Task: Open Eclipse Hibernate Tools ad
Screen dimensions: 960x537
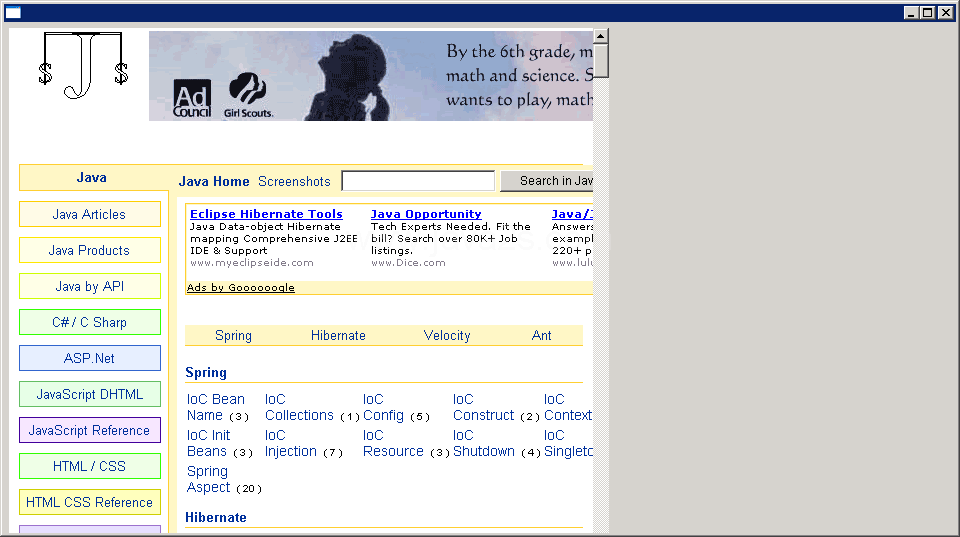Action: (x=266, y=214)
